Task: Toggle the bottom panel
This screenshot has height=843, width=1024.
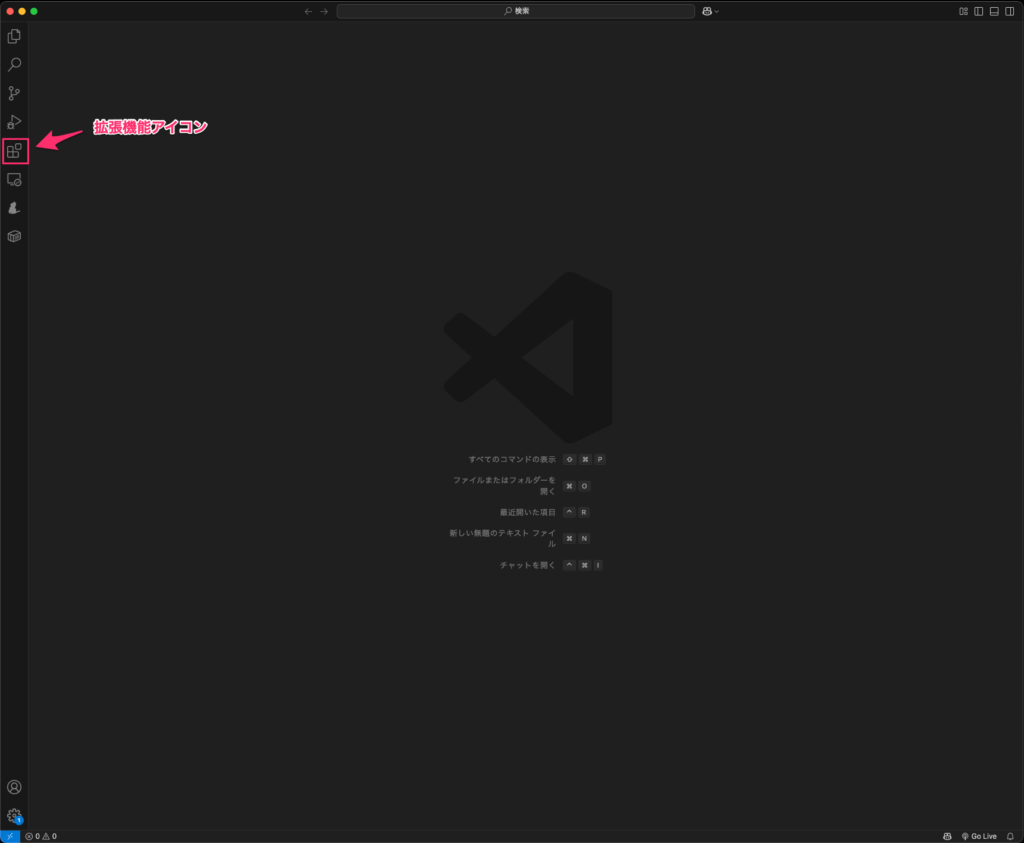Action: pyautogui.click(x=994, y=11)
